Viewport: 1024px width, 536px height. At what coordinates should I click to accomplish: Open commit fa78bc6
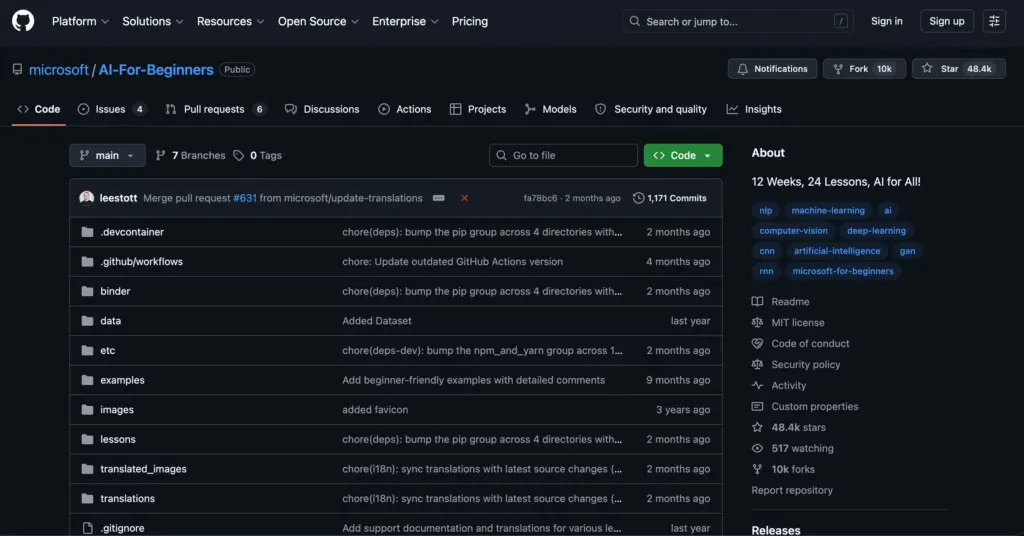click(540, 198)
